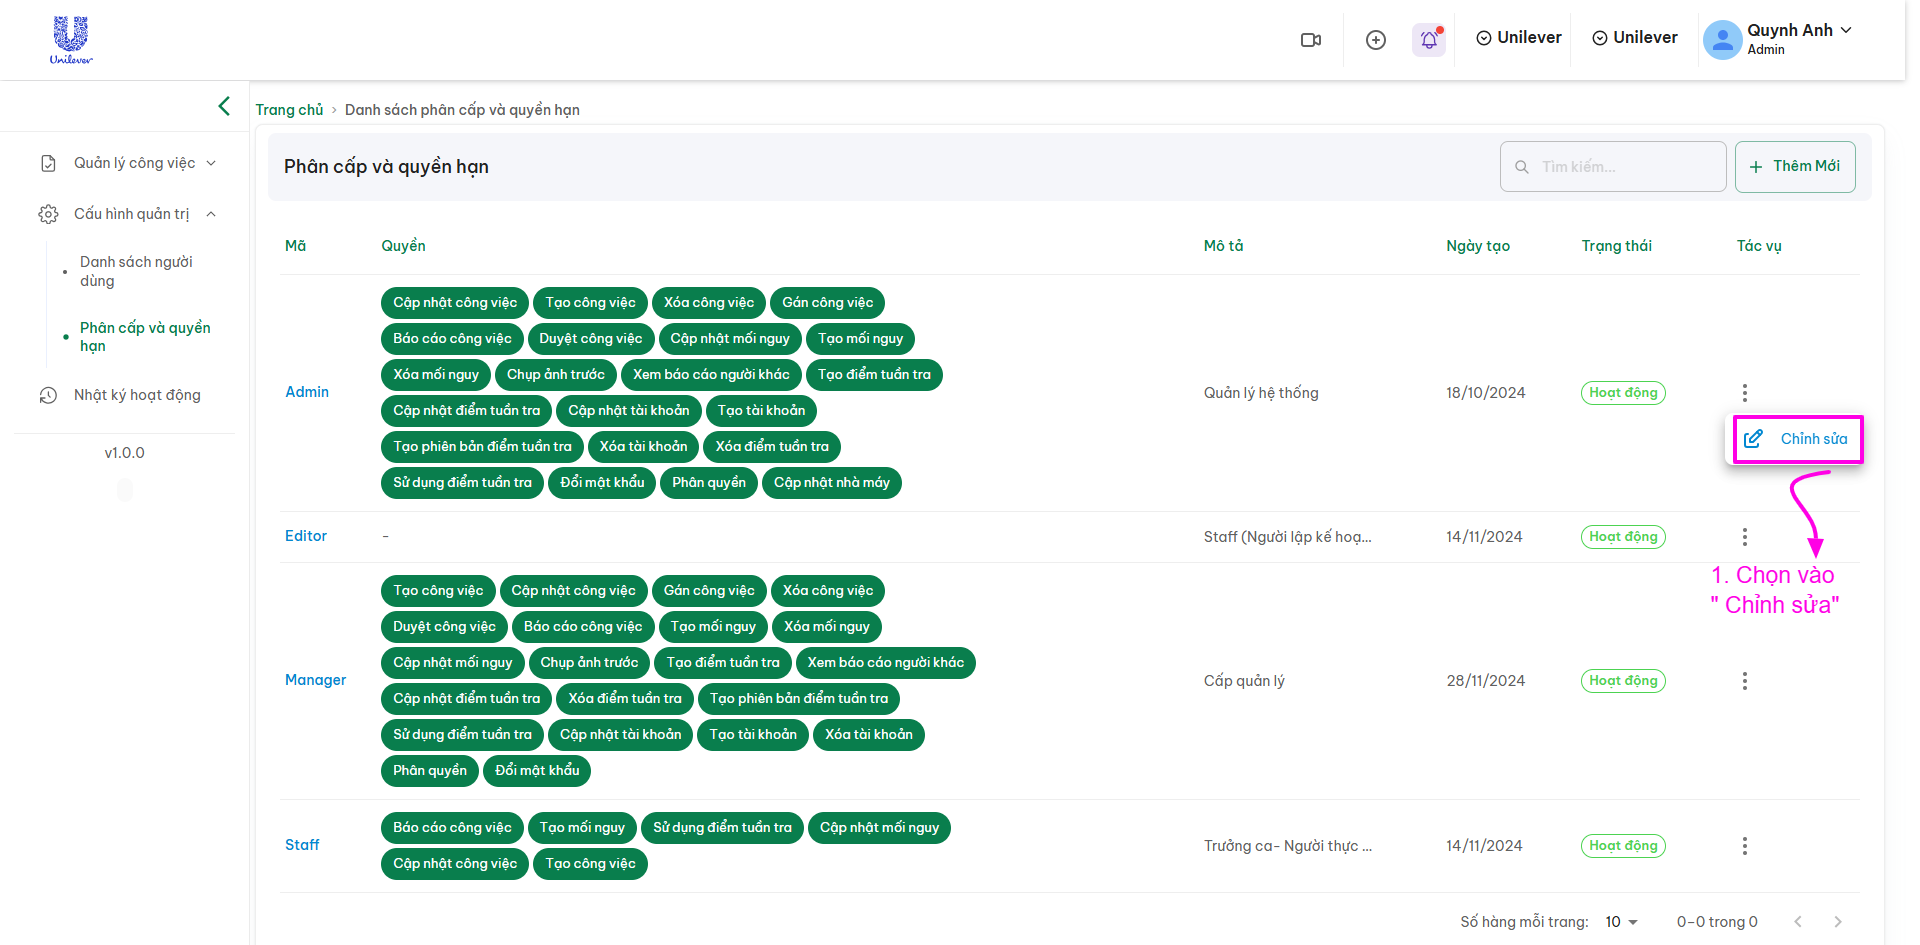Open the three-dot menu for Admin row
Image resolution: width=1920 pixels, height=945 pixels.
point(1744,393)
